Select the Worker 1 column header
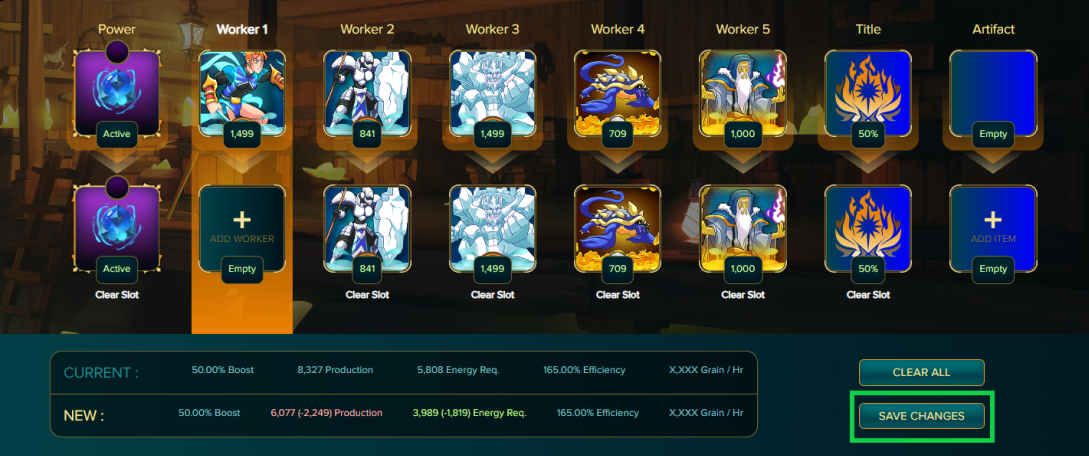This screenshot has width=1089, height=456. pyautogui.click(x=242, y=29)
